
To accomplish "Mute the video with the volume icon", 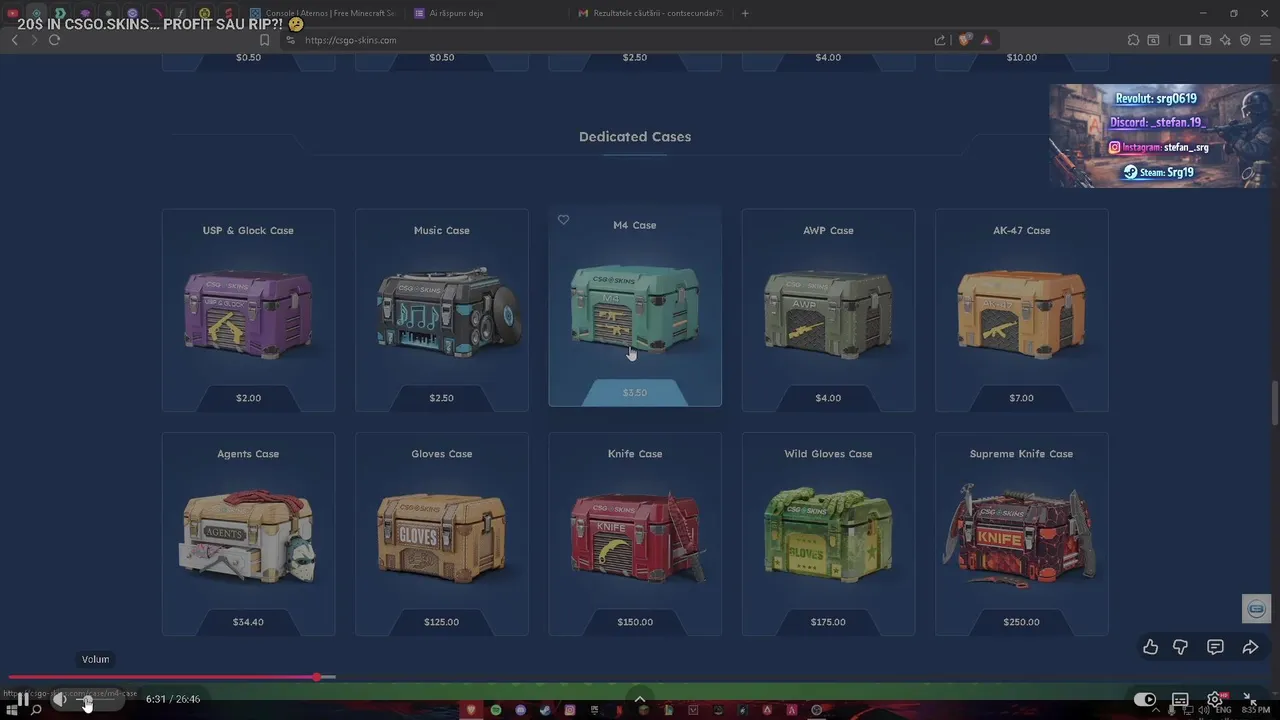I will click(x=59, y=699).
